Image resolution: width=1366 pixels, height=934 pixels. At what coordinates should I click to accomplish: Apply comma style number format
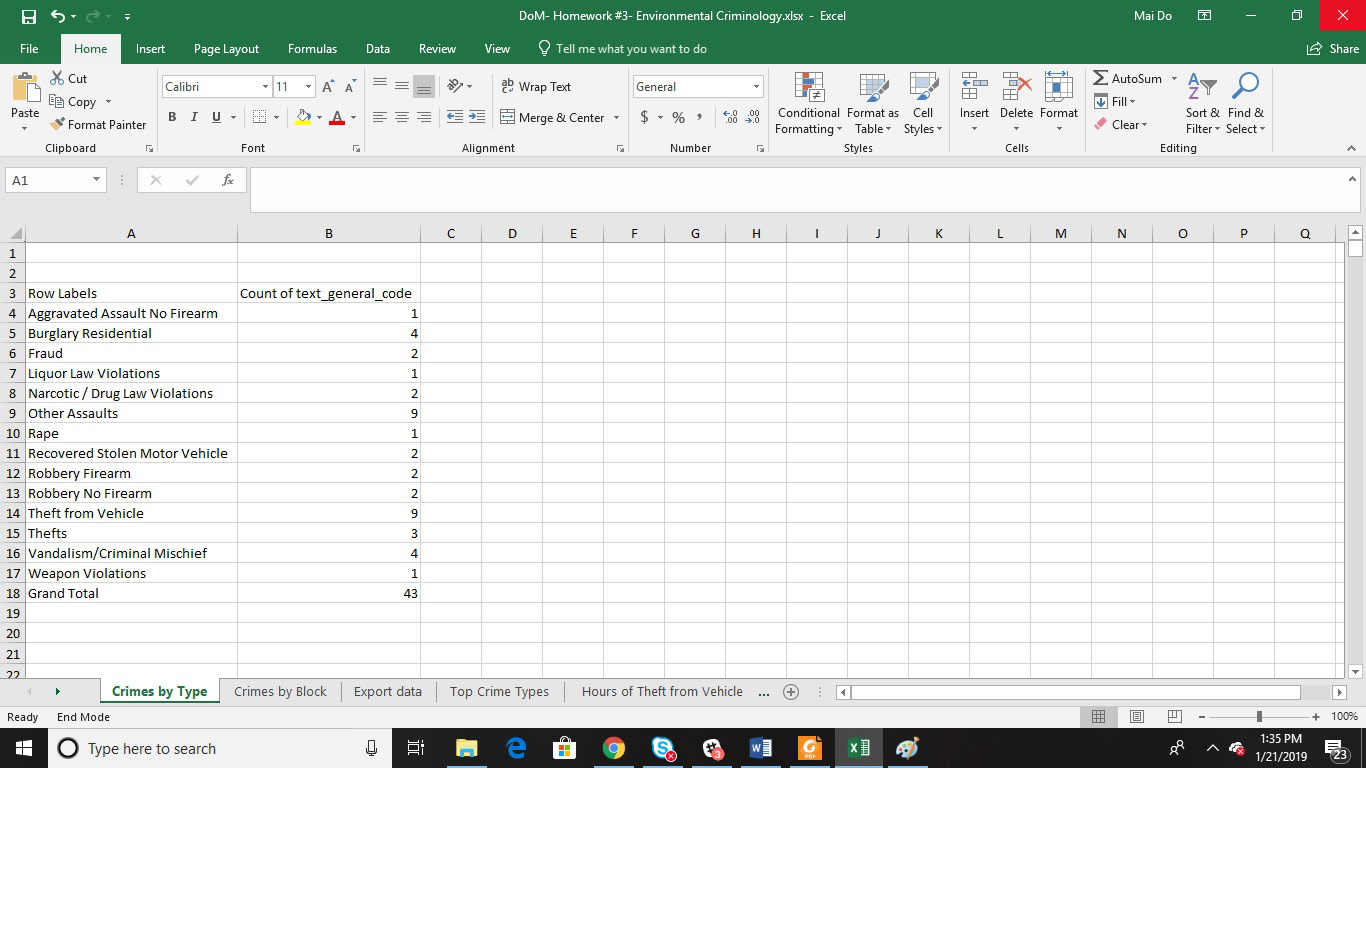[x=700, y=117]
